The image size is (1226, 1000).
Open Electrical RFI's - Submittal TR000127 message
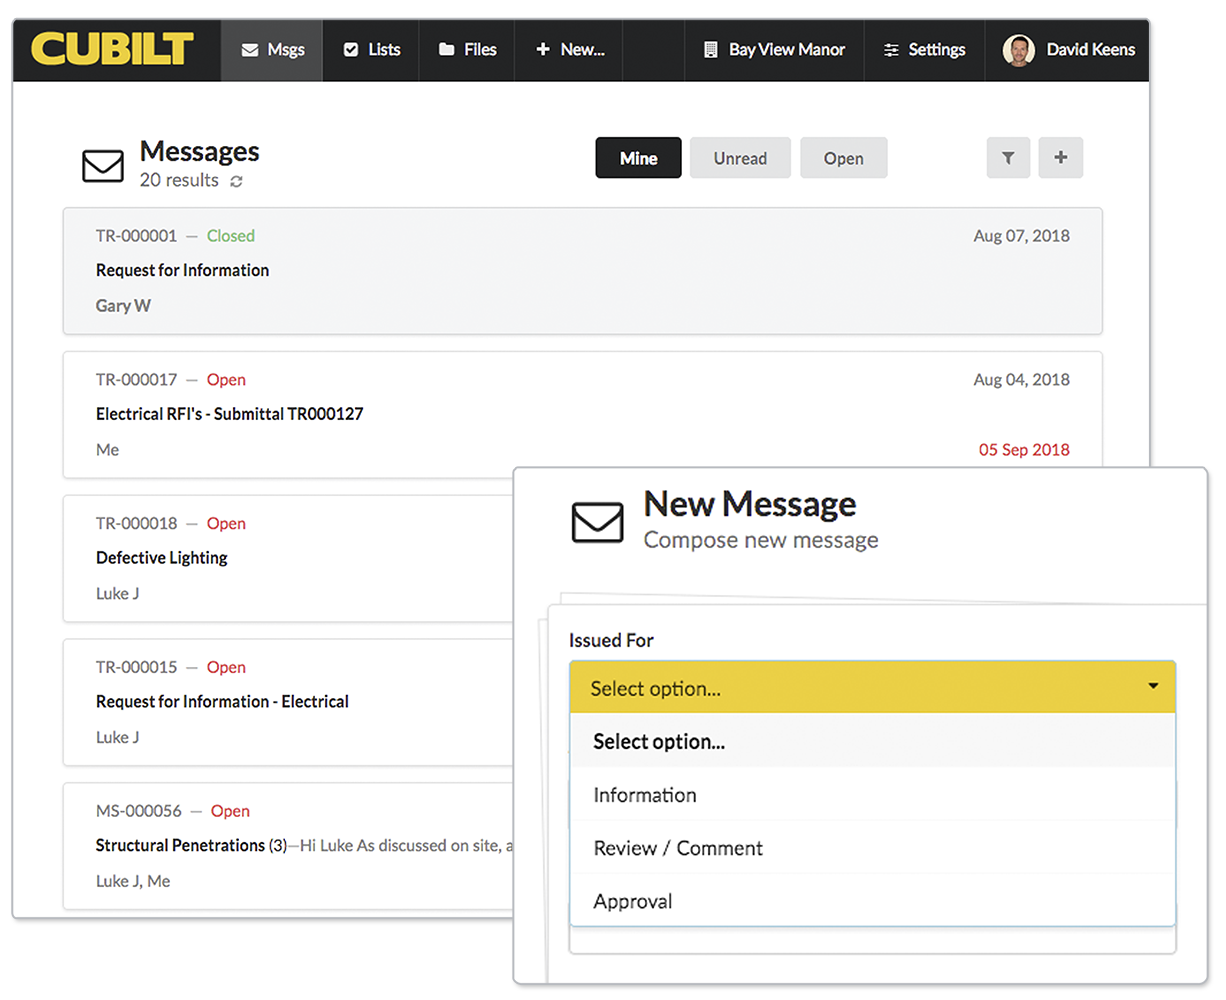click(230, 414)
